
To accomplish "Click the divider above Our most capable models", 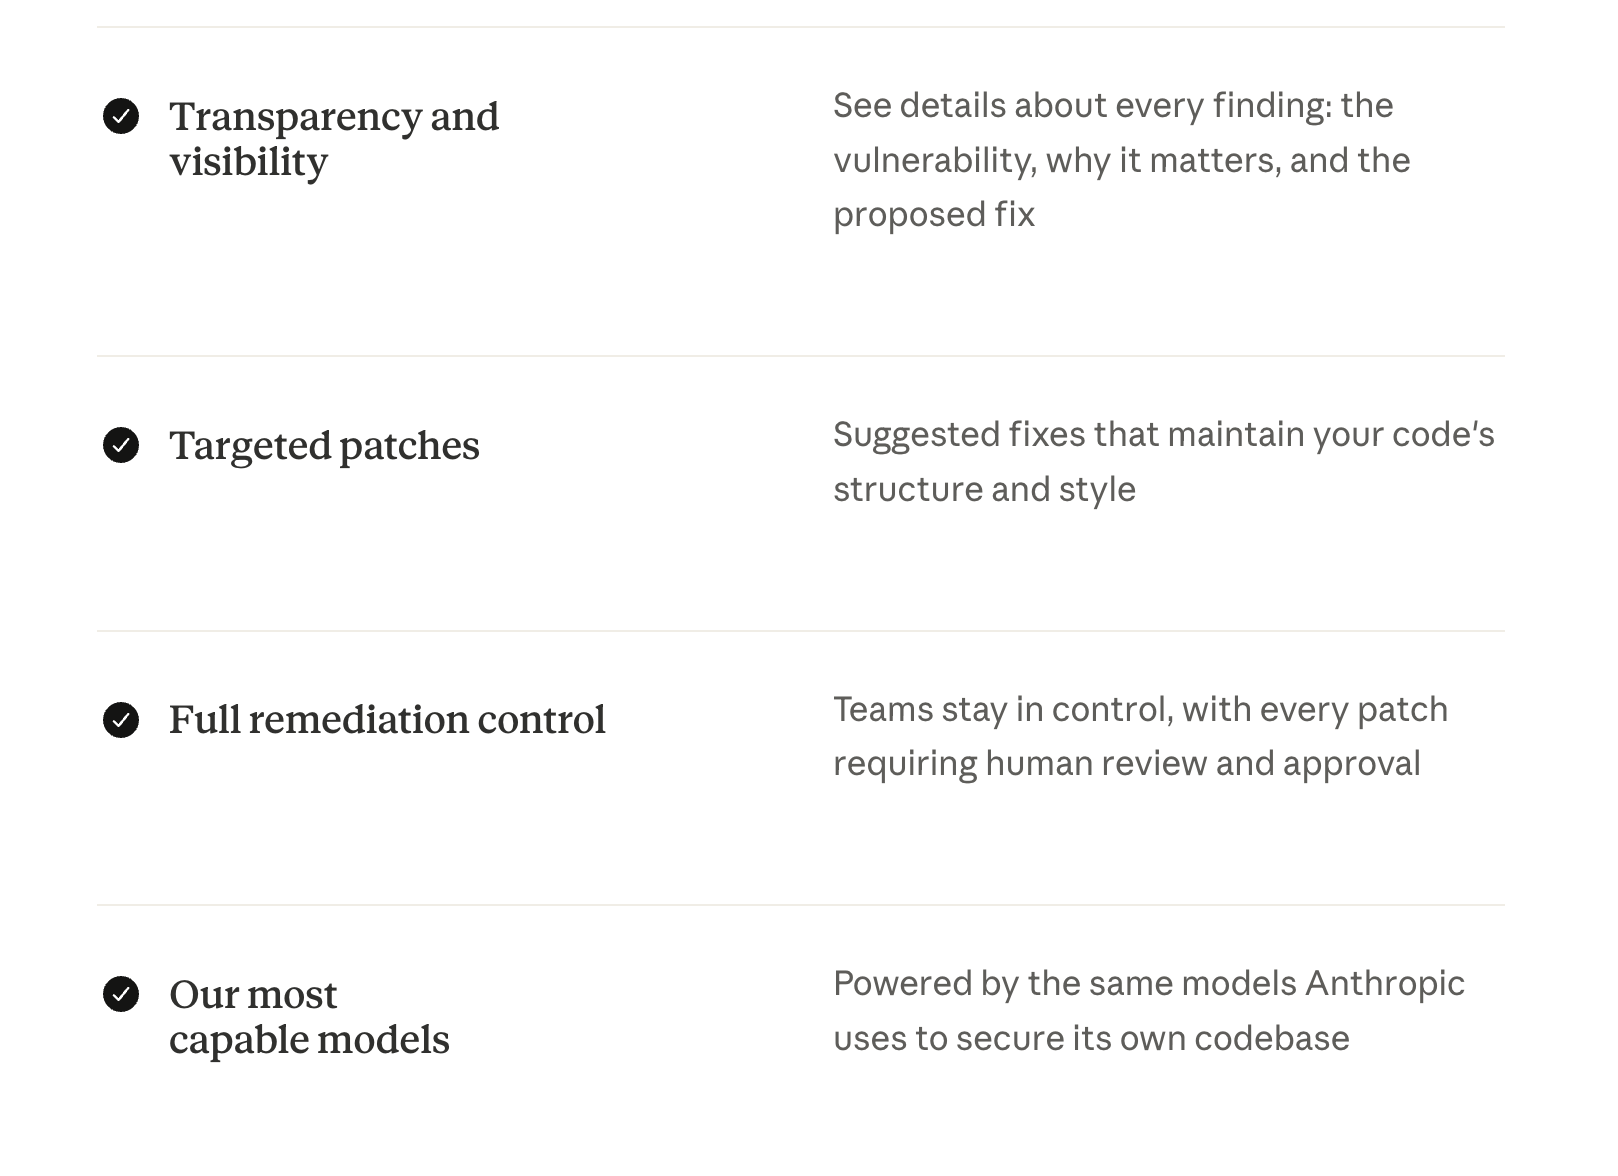I will point(800,905).
